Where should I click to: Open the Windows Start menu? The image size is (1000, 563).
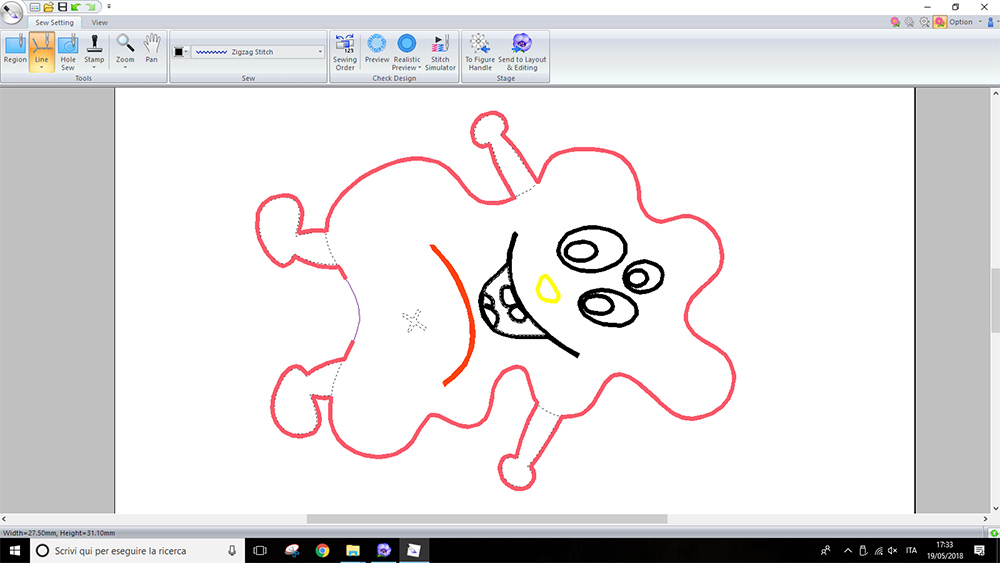[15, 550]
